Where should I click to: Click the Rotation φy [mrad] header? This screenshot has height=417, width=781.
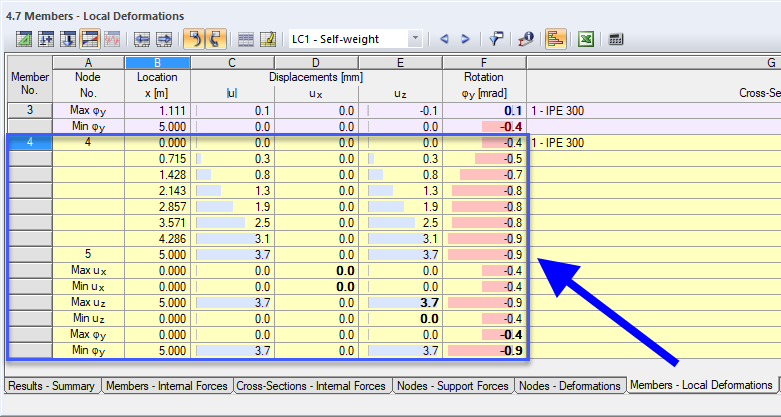(x=484, y=85)
